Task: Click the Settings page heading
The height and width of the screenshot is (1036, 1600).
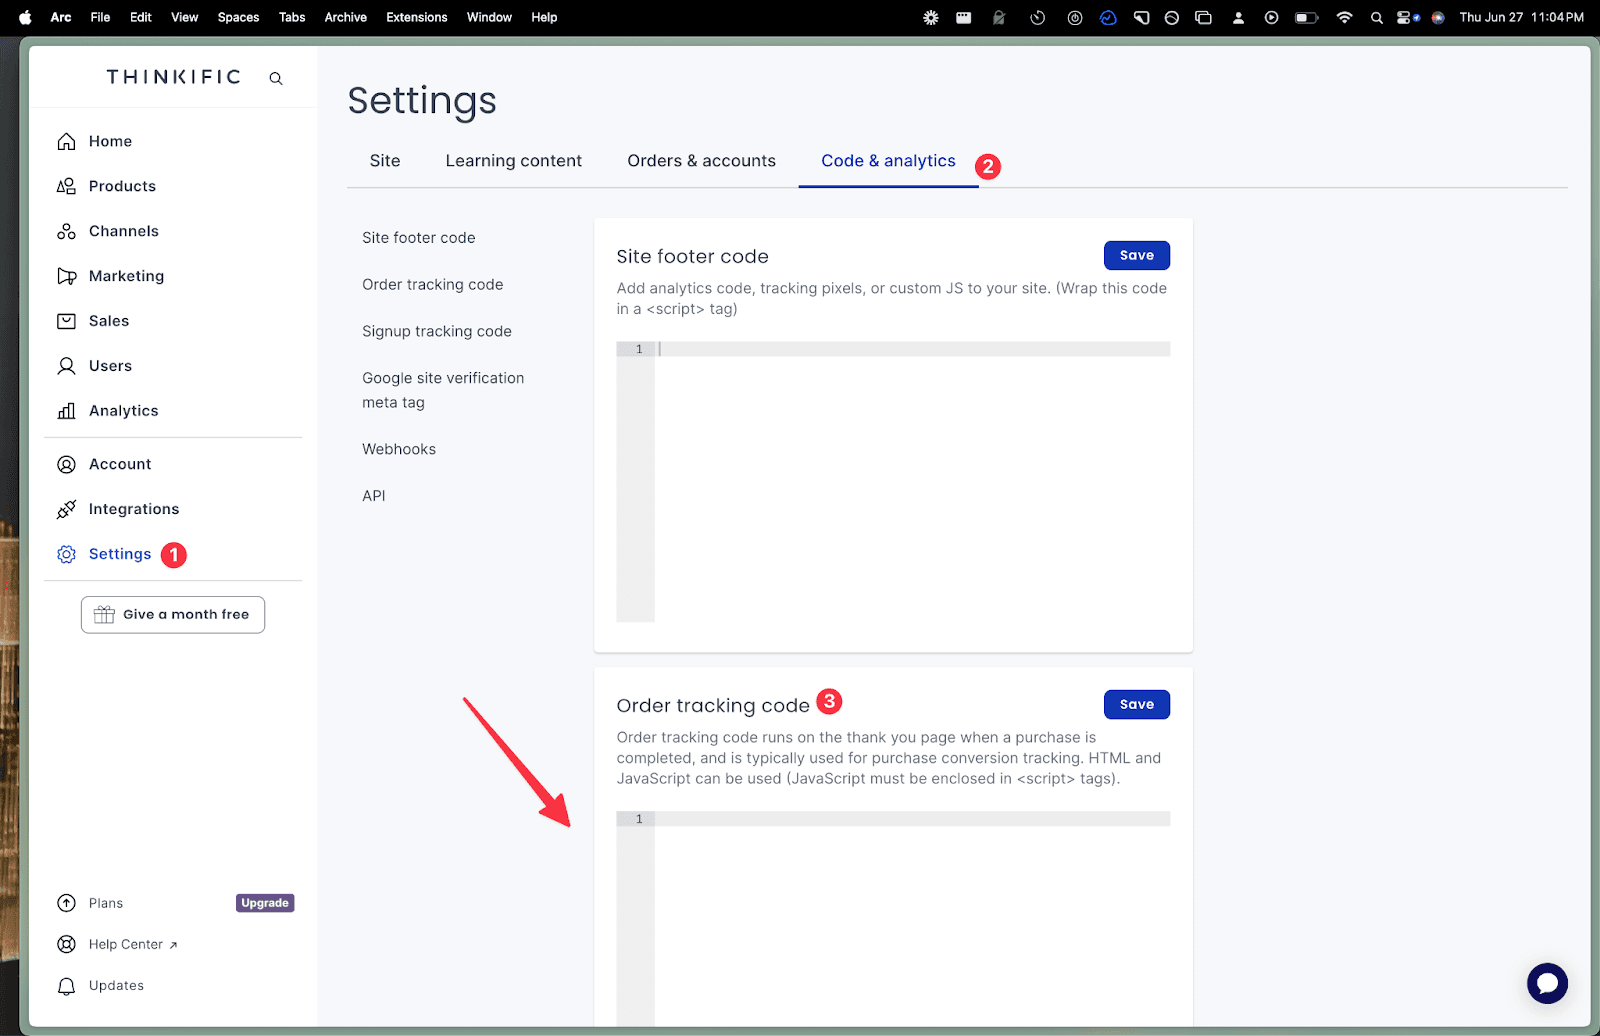Action: click(x=422, y=101)
